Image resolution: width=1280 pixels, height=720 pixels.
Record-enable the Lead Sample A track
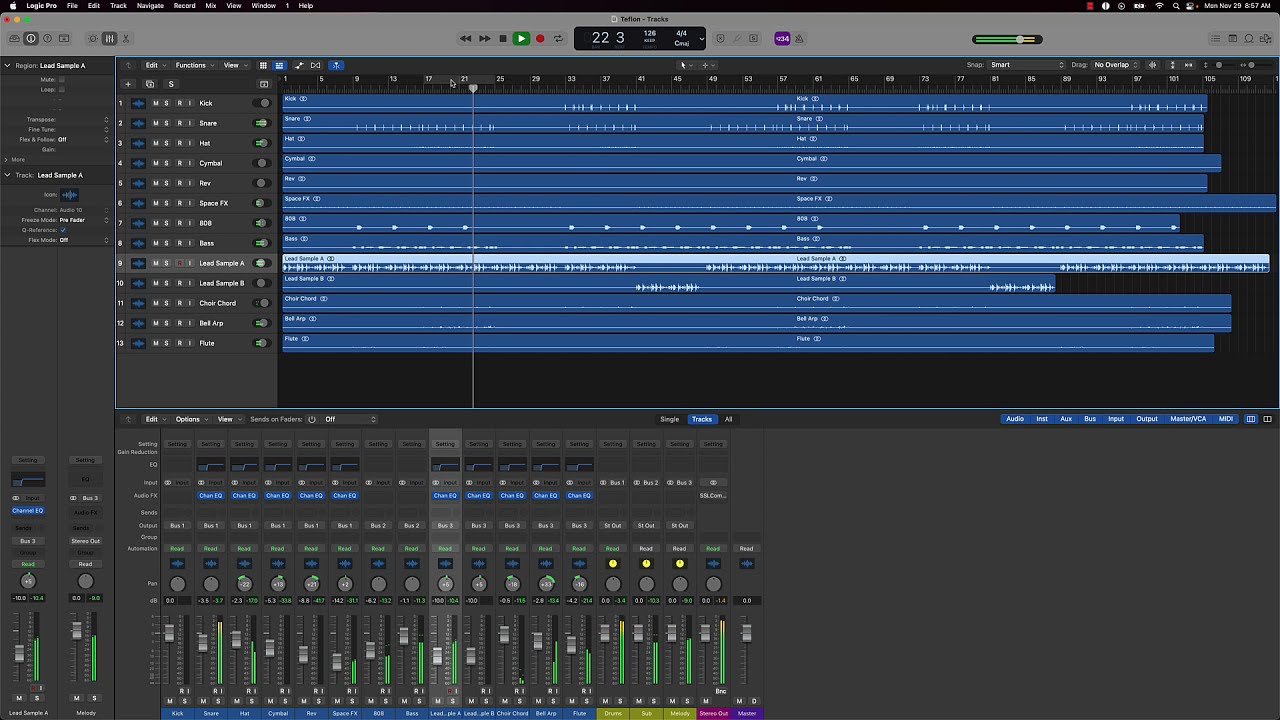click(179, 263)
